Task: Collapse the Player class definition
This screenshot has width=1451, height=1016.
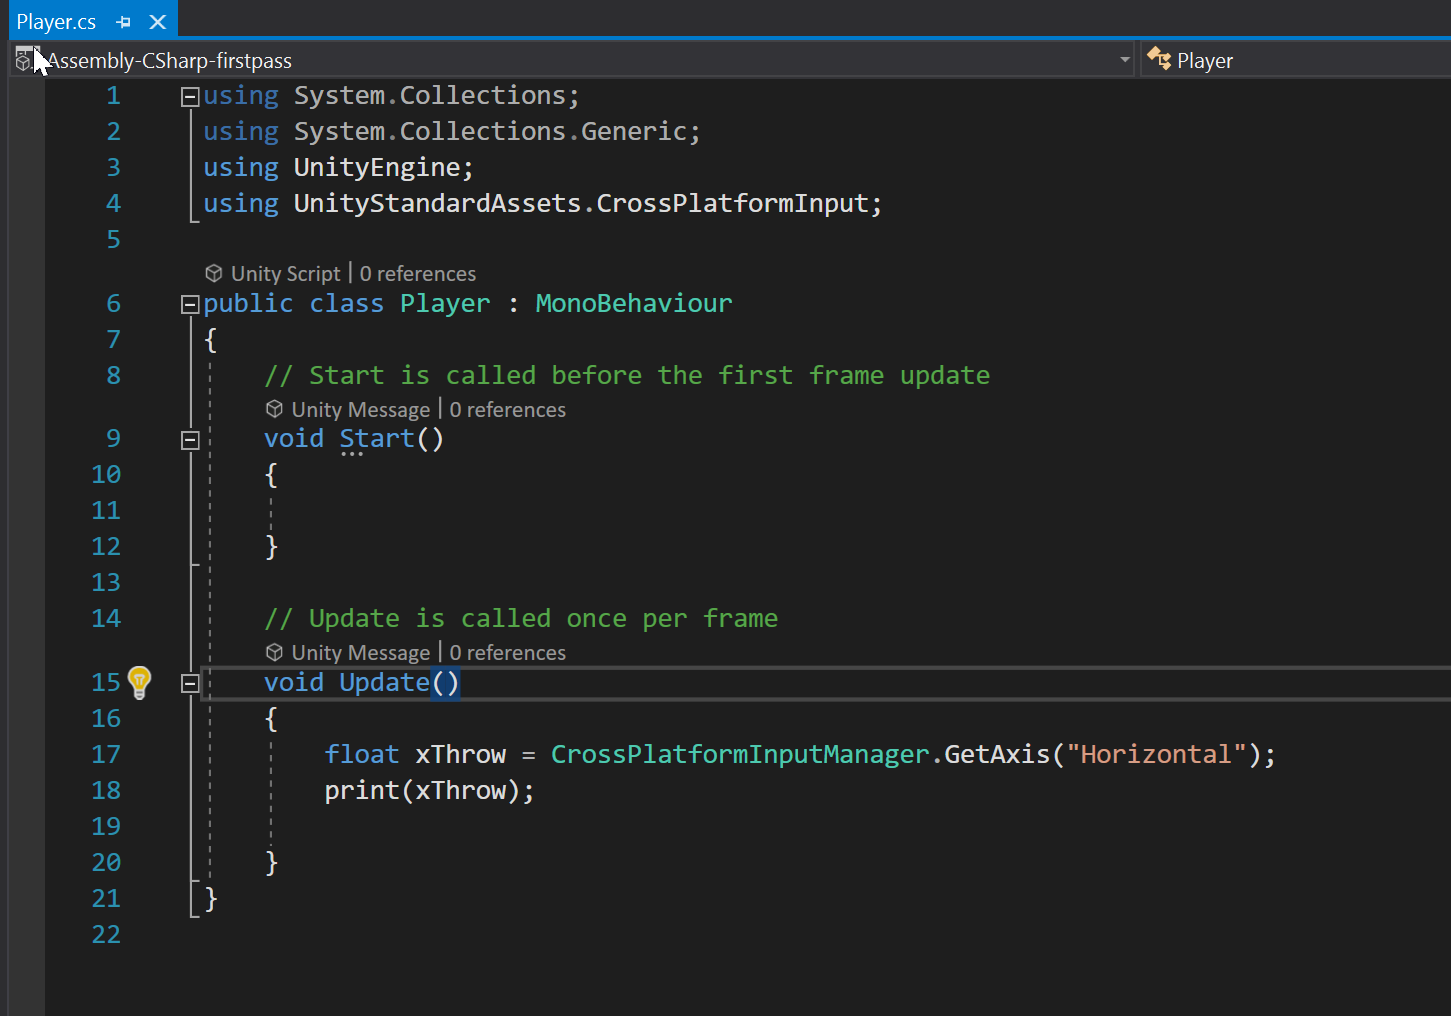Action: pyautogui.click(x=190, y=305)
